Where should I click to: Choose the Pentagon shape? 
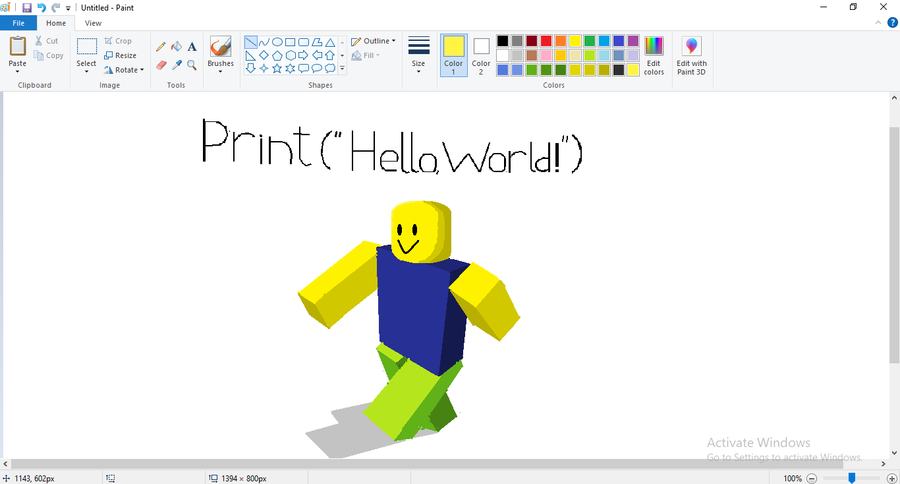277,55
